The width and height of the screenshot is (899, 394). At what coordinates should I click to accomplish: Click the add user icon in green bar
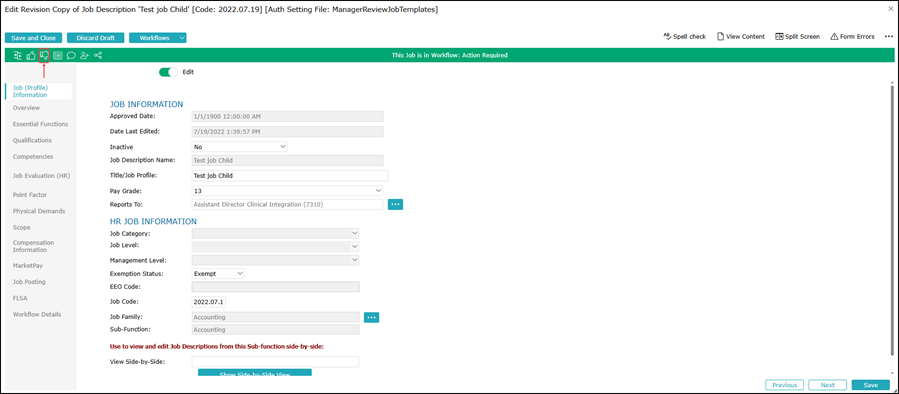tap(85, 56)
